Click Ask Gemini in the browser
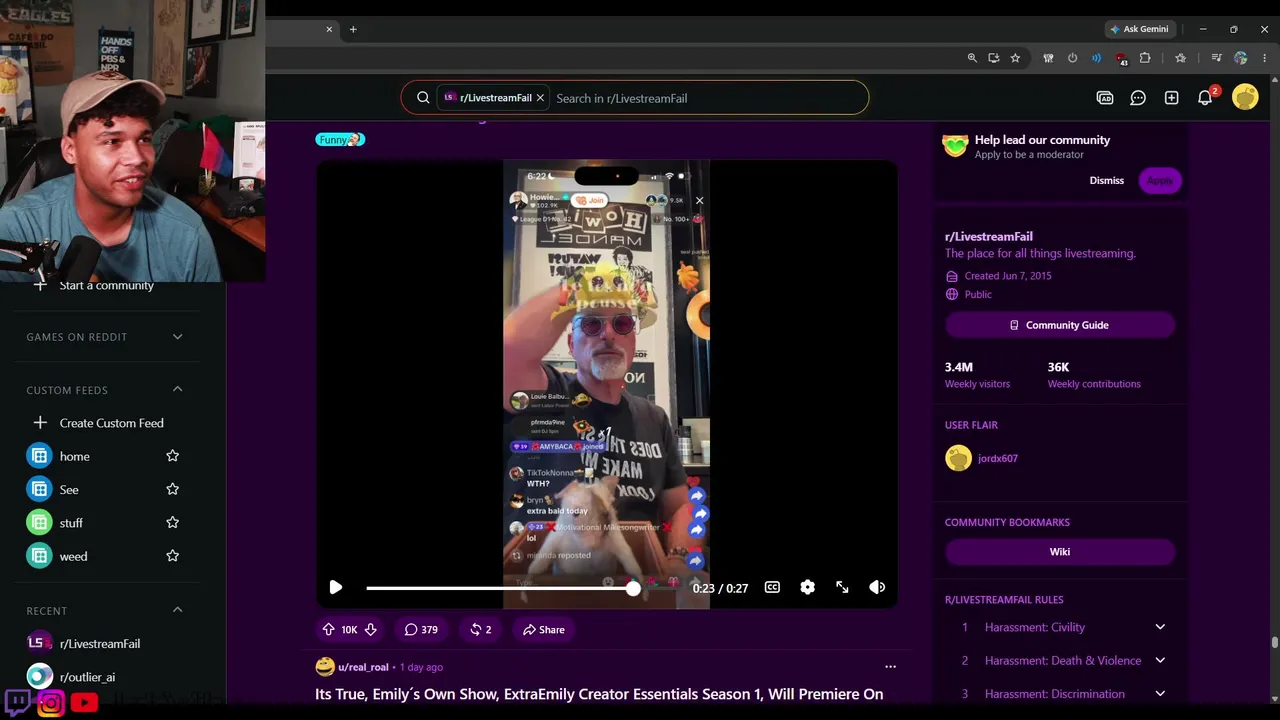 1139,29
